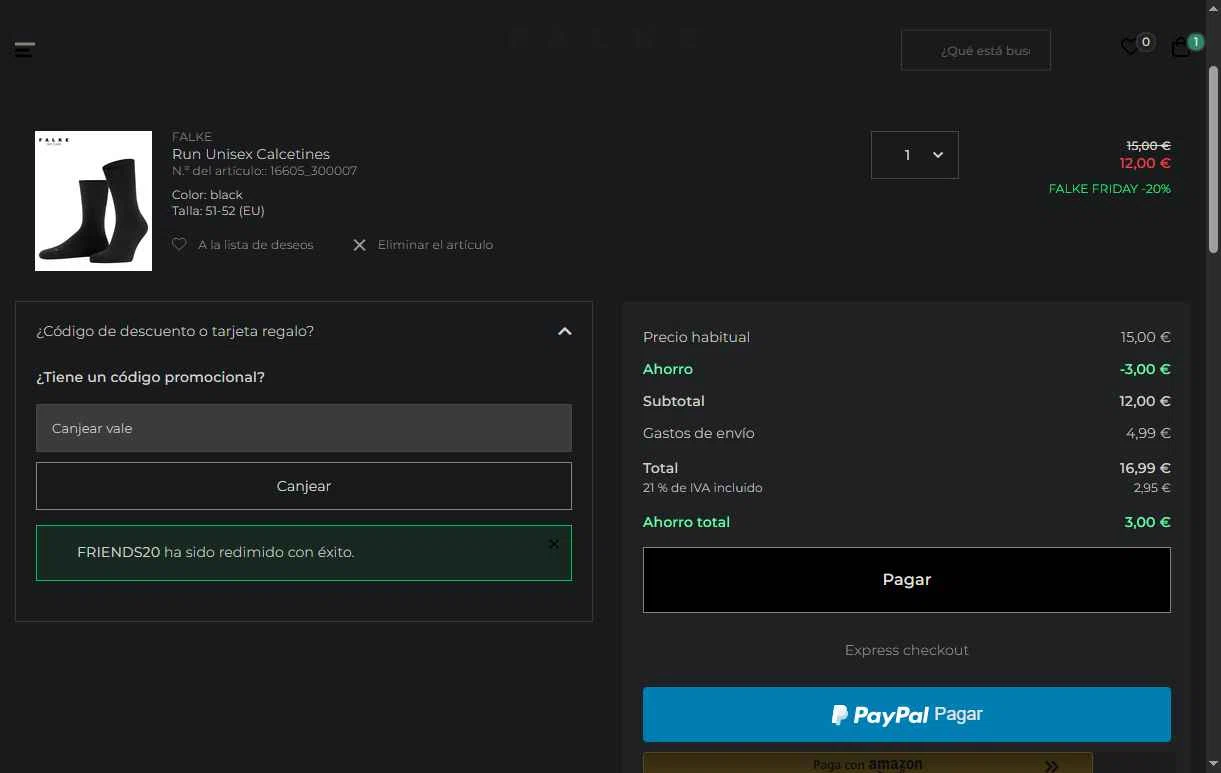Click the 'Ahorro total' label
1221x773 pixels.
(x=687, y=522)
